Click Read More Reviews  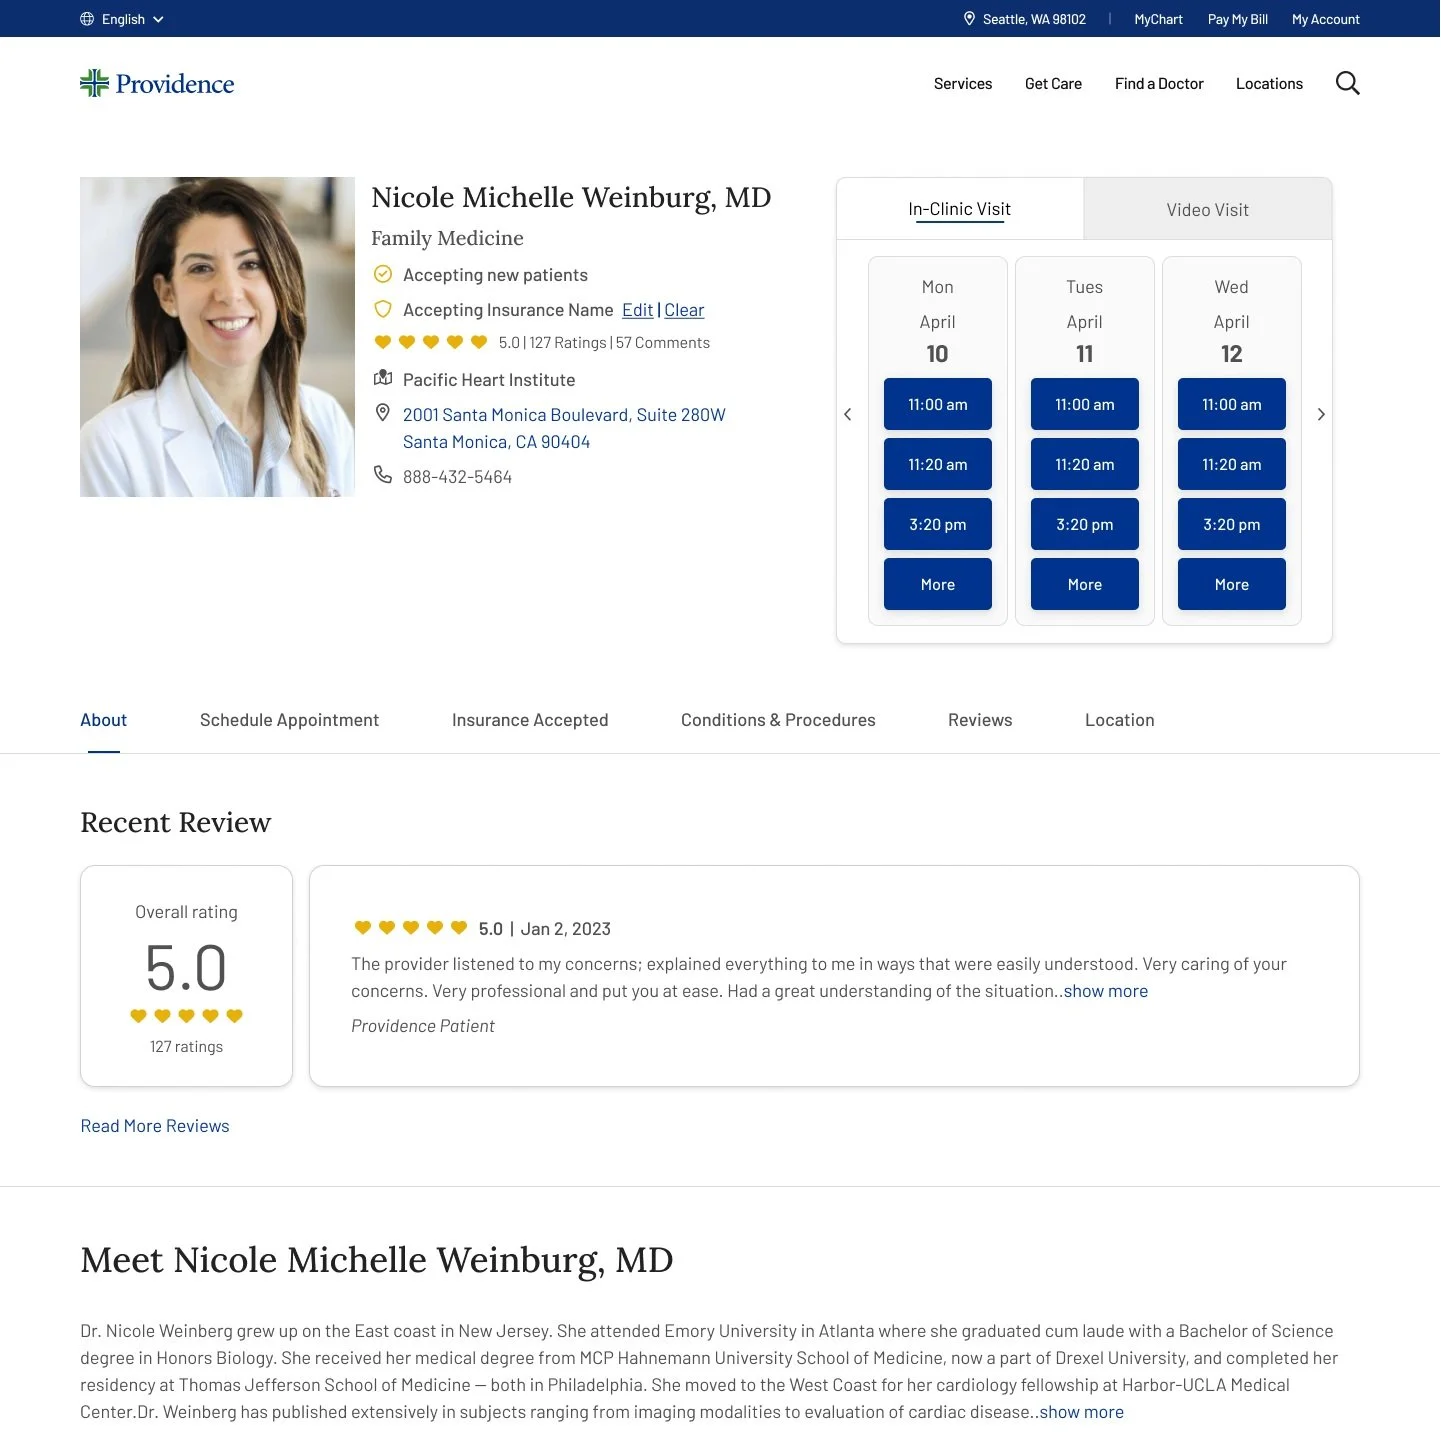pyautogui.click(x=155, y=1126)
